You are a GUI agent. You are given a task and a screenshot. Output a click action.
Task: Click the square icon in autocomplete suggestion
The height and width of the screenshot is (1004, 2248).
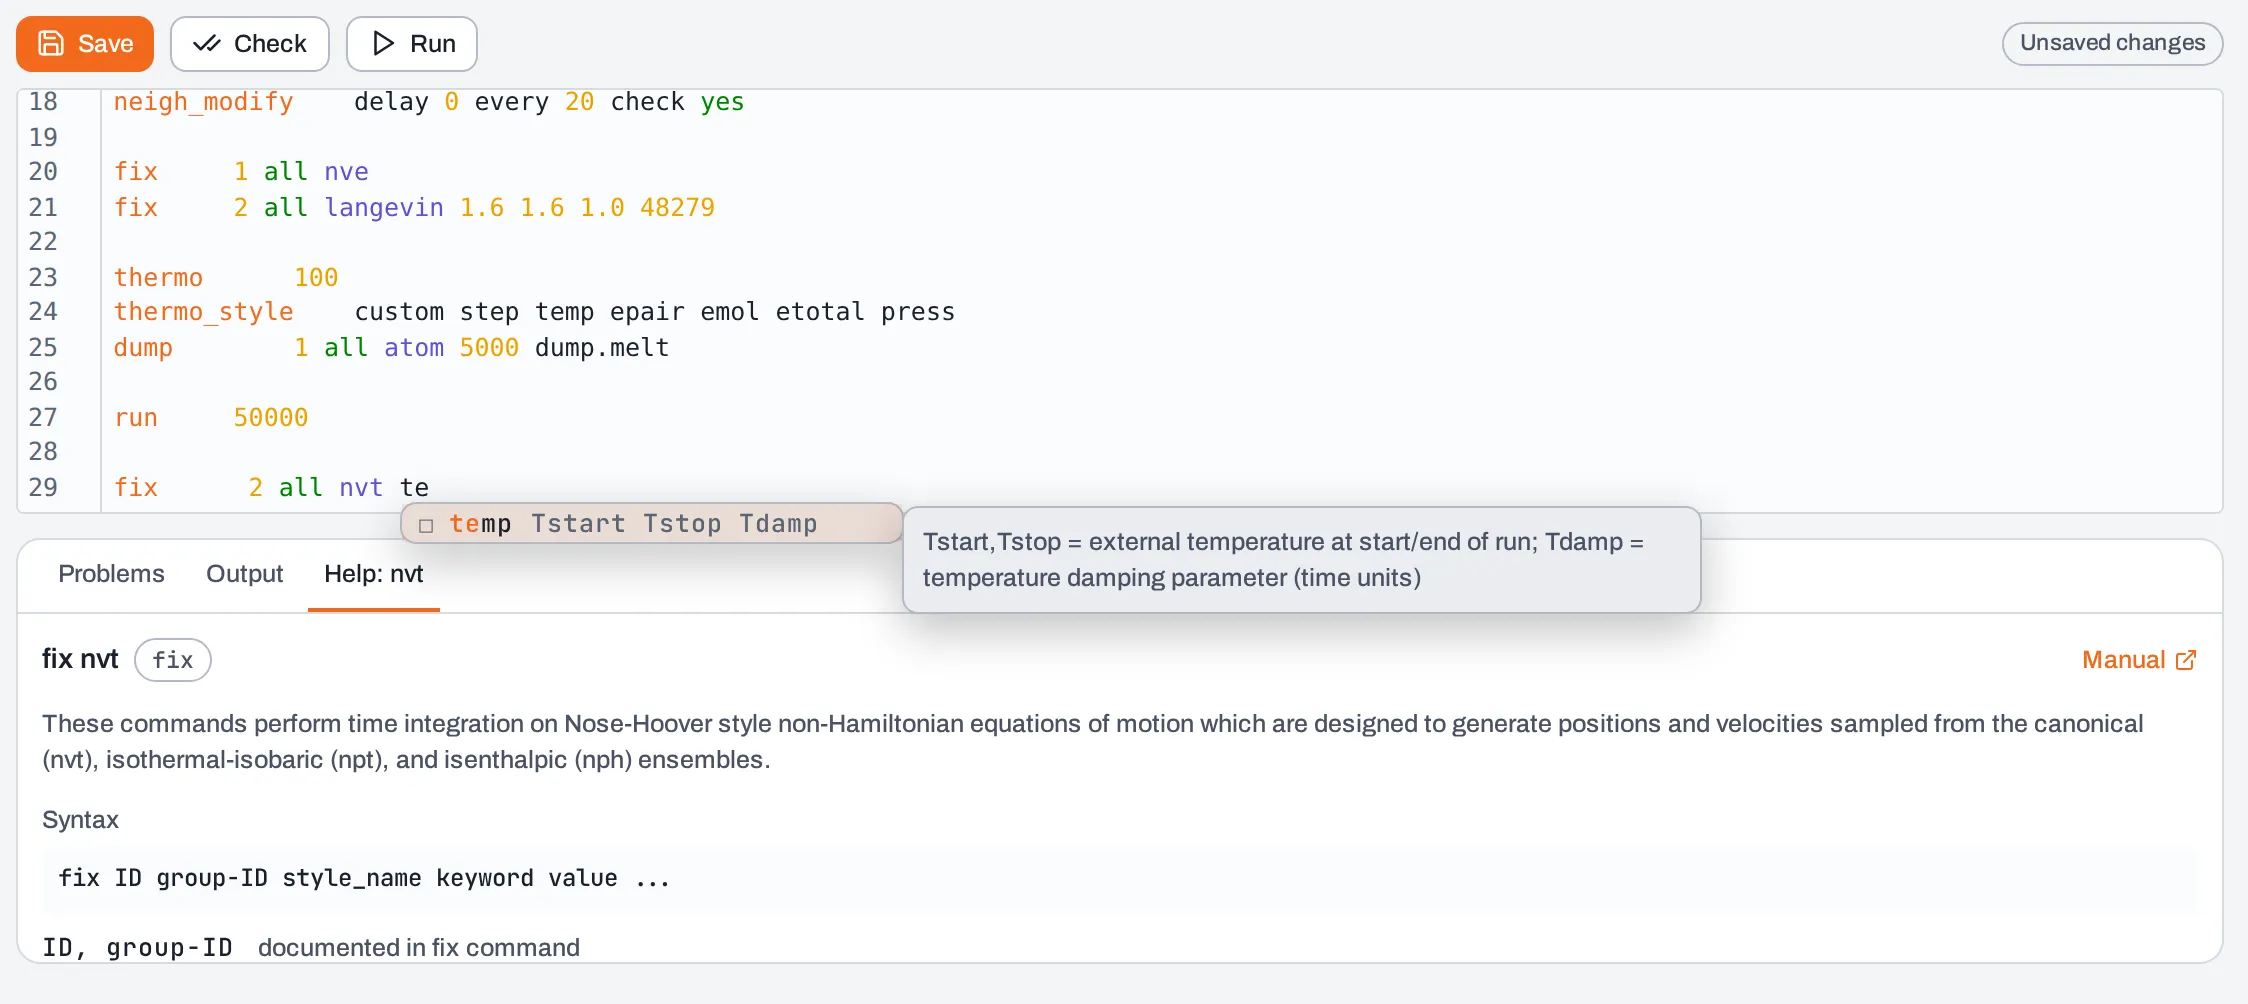(x=426, y=526)
